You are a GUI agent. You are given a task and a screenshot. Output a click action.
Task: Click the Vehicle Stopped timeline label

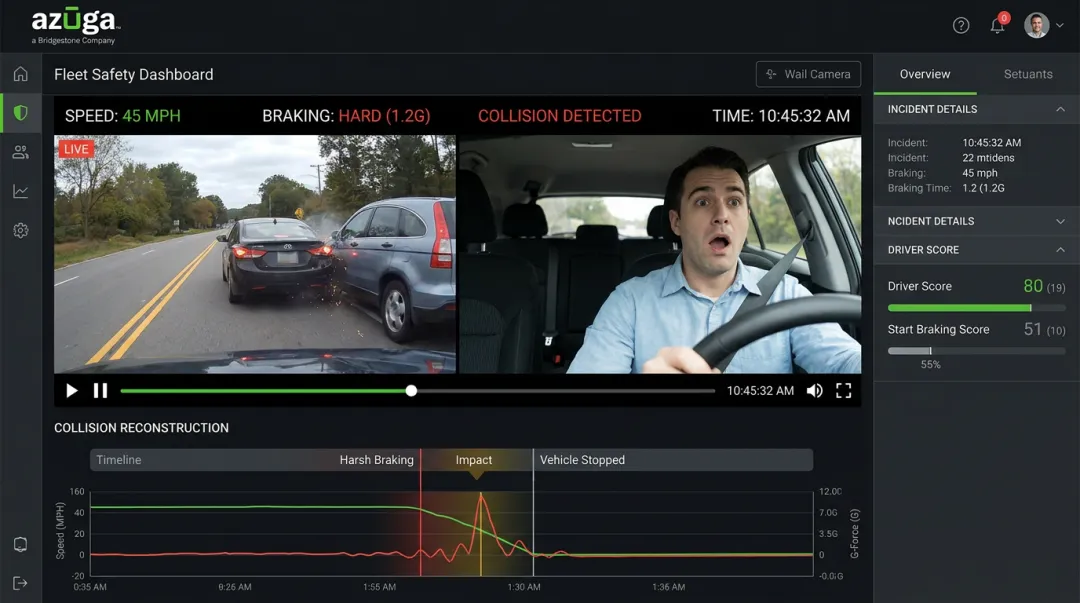(x=582, y=460)
